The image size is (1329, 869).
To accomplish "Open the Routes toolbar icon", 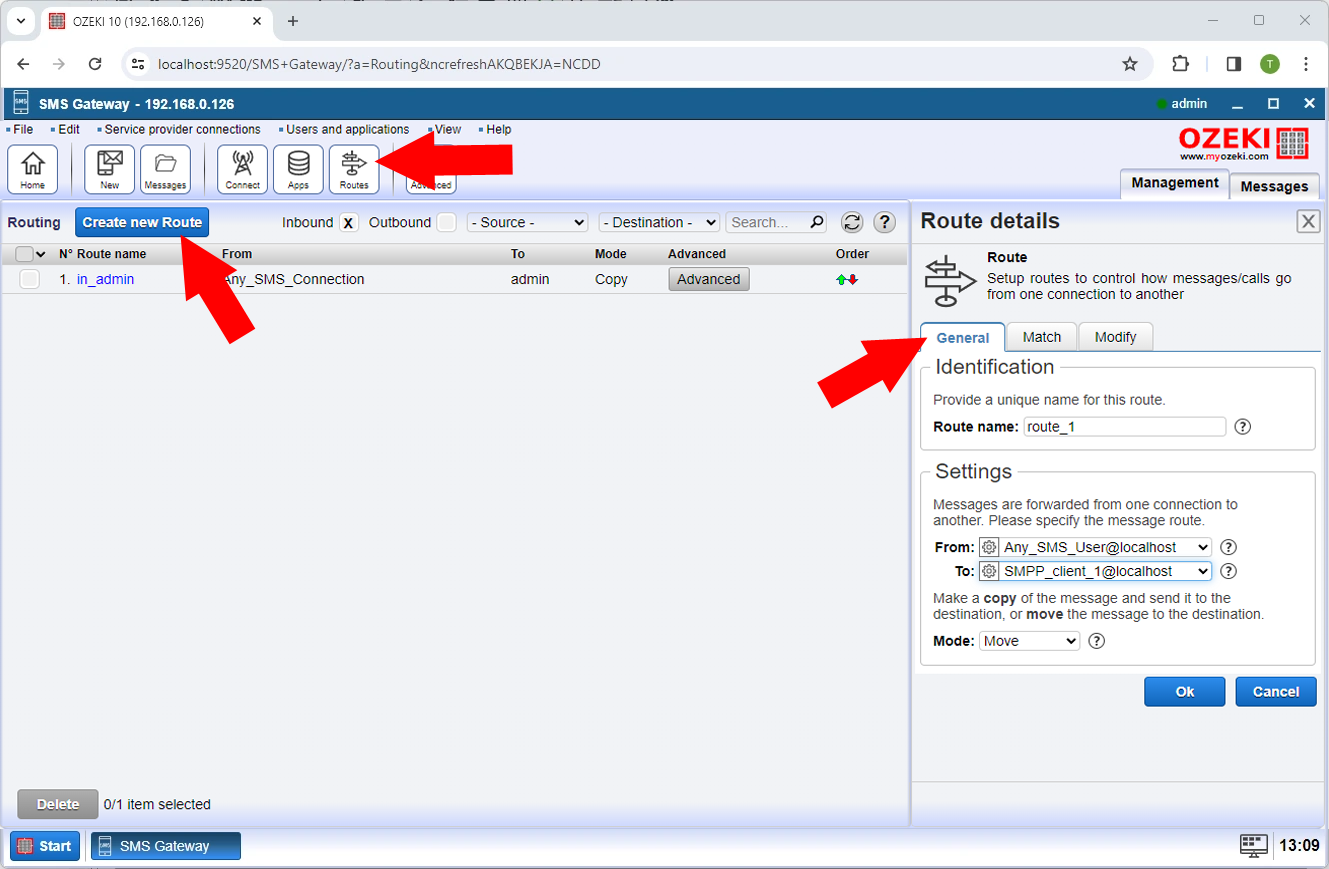I will [x=354, y=169].
